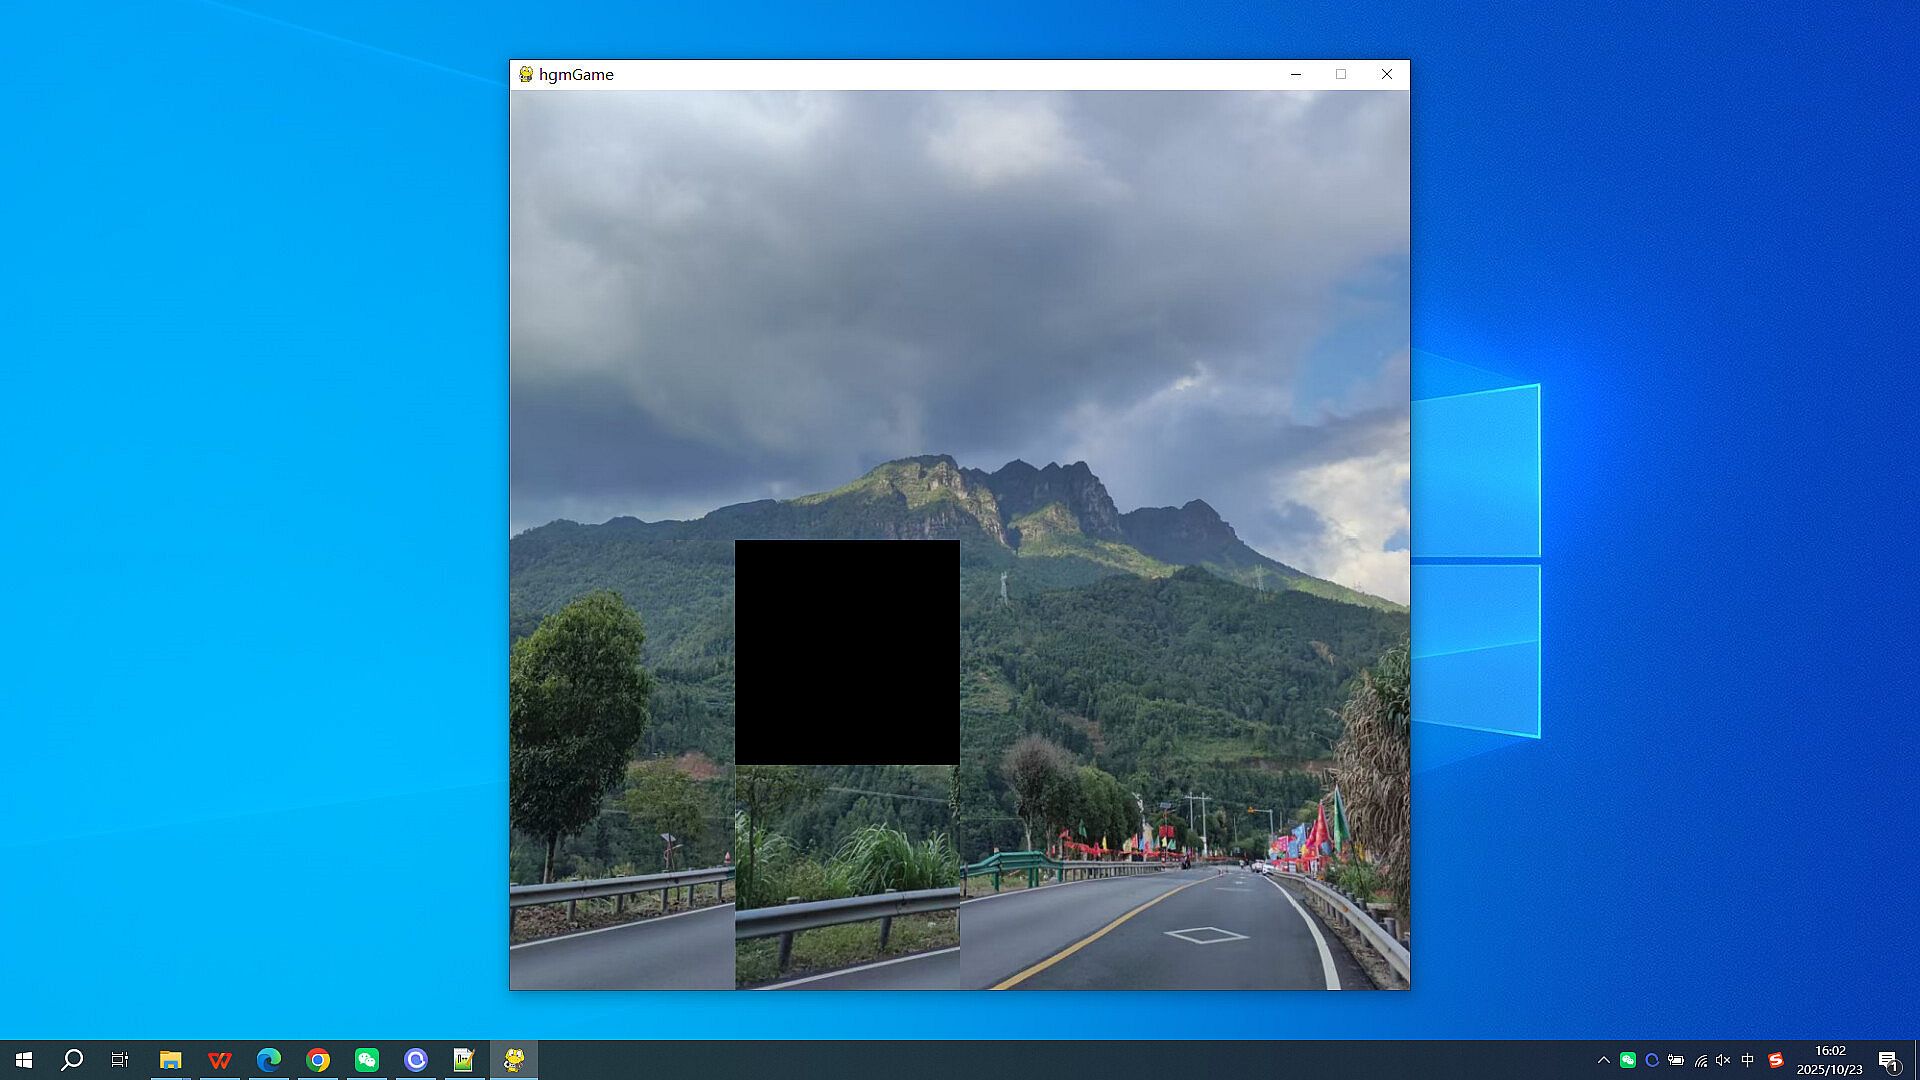Open the notepad editor icon on taskbar
The height and width of the screenshot is (1080, 1920).
point(464,1060)
